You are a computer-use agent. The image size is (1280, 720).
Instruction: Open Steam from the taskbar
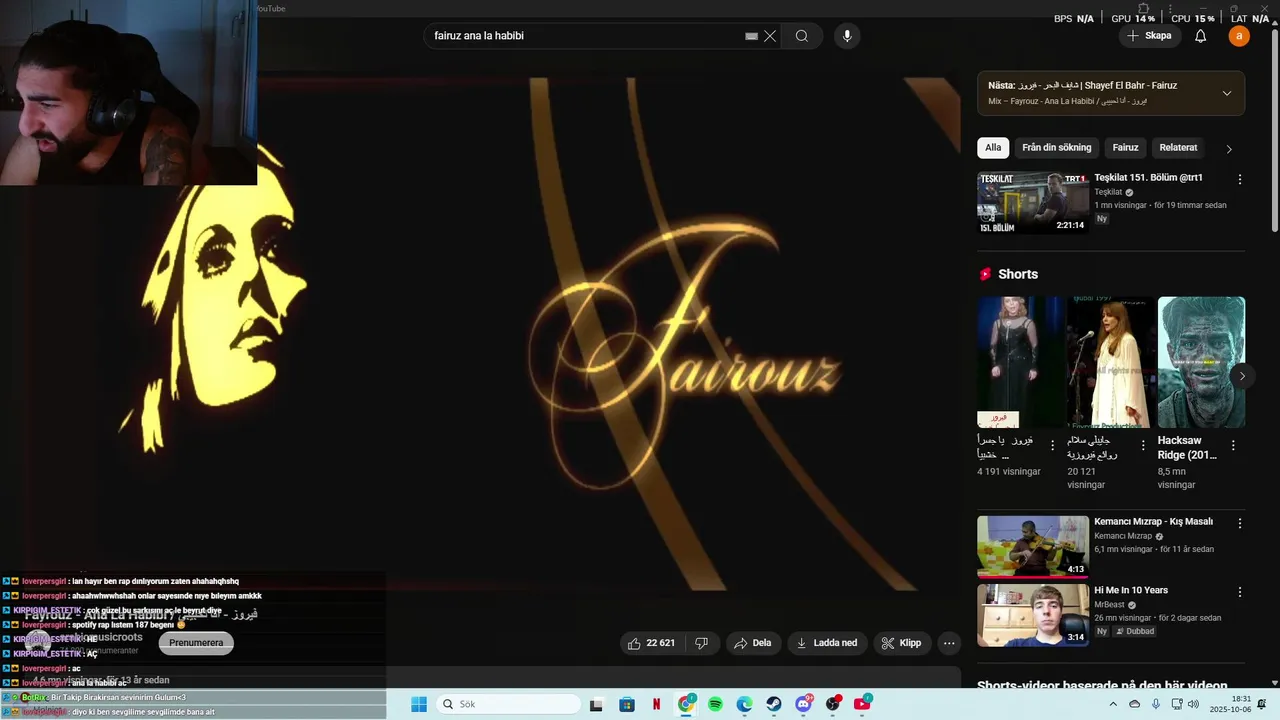[x=774, y=704]
